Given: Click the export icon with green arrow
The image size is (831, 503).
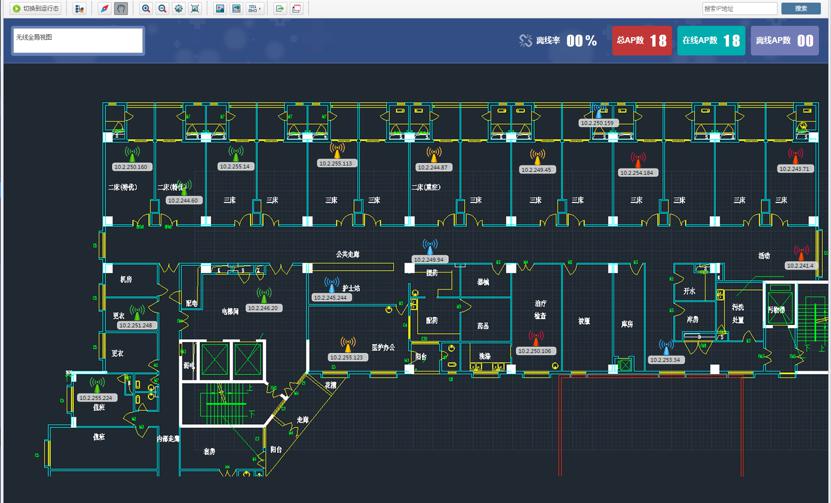Looking at the screenshot, I should coord(280,8).
